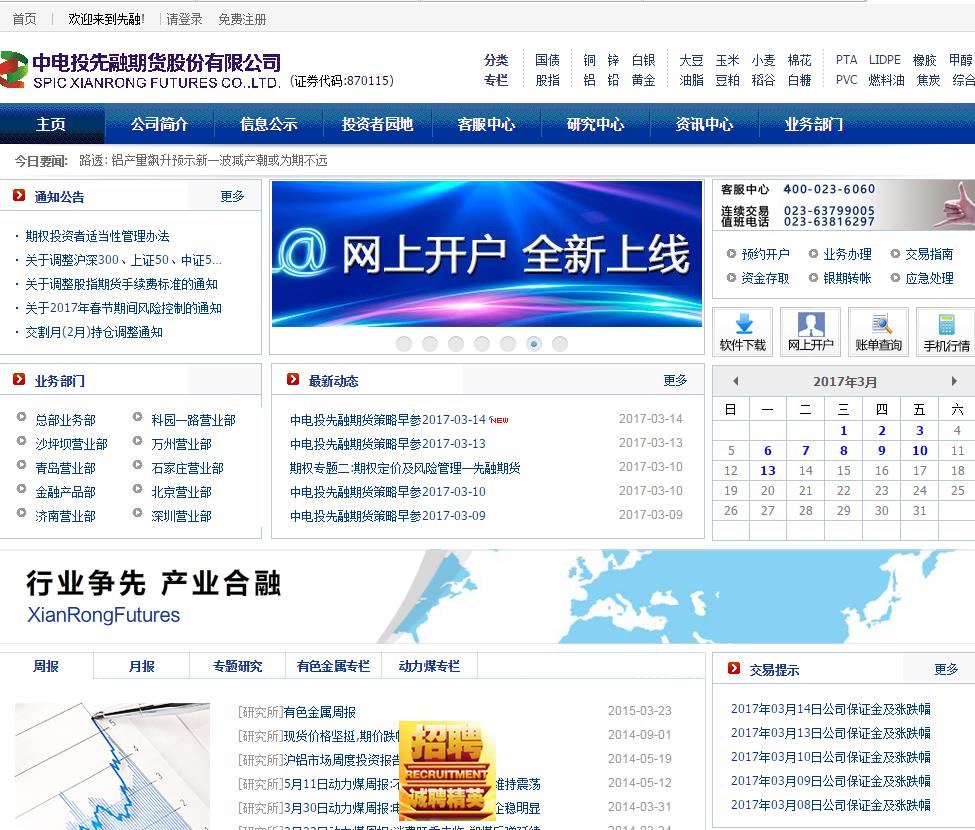Click 更多 in 通知公告 panel
The width and height of the screenshot is (975, 830).
(233, 196)
